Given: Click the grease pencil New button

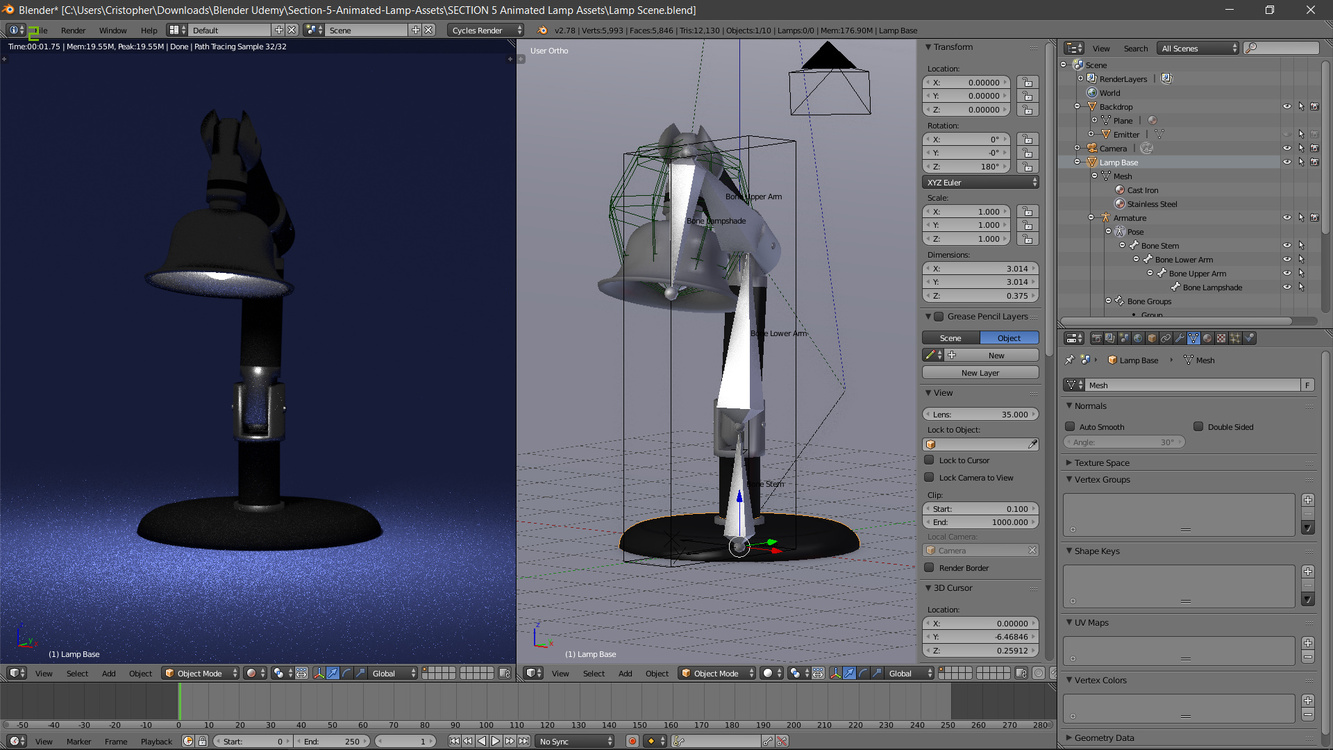Looking at the screenshot, I should tap(996, 355).
